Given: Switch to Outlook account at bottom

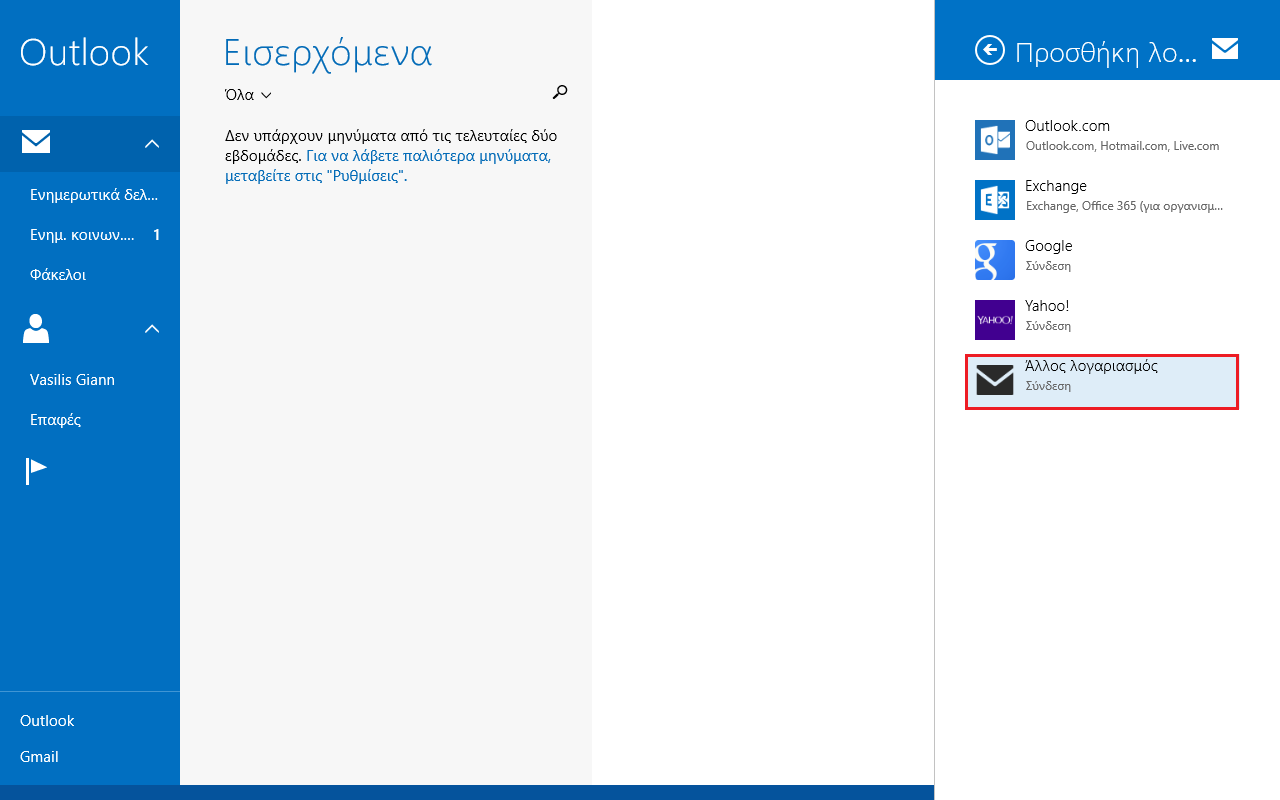Looking at the screenshot, I should 47,721.
